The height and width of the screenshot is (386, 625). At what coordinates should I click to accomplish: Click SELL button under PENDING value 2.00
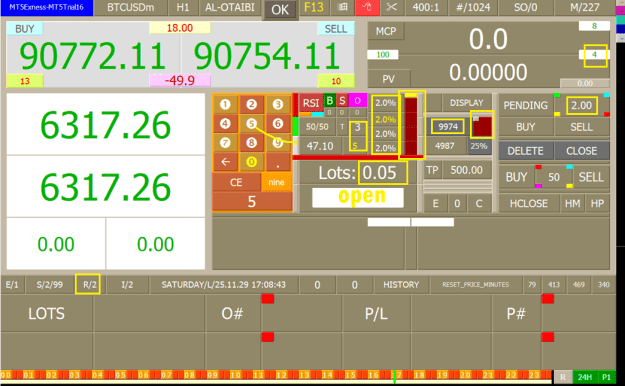click(581, 127)
